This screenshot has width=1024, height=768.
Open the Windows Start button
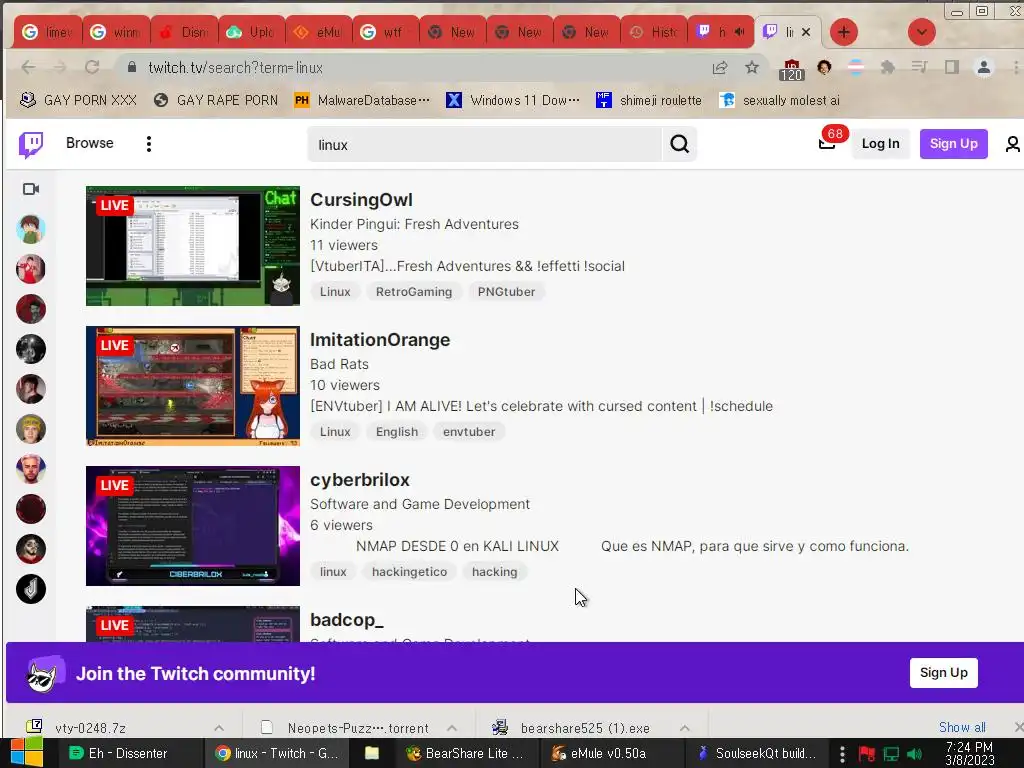coord(26,753)
